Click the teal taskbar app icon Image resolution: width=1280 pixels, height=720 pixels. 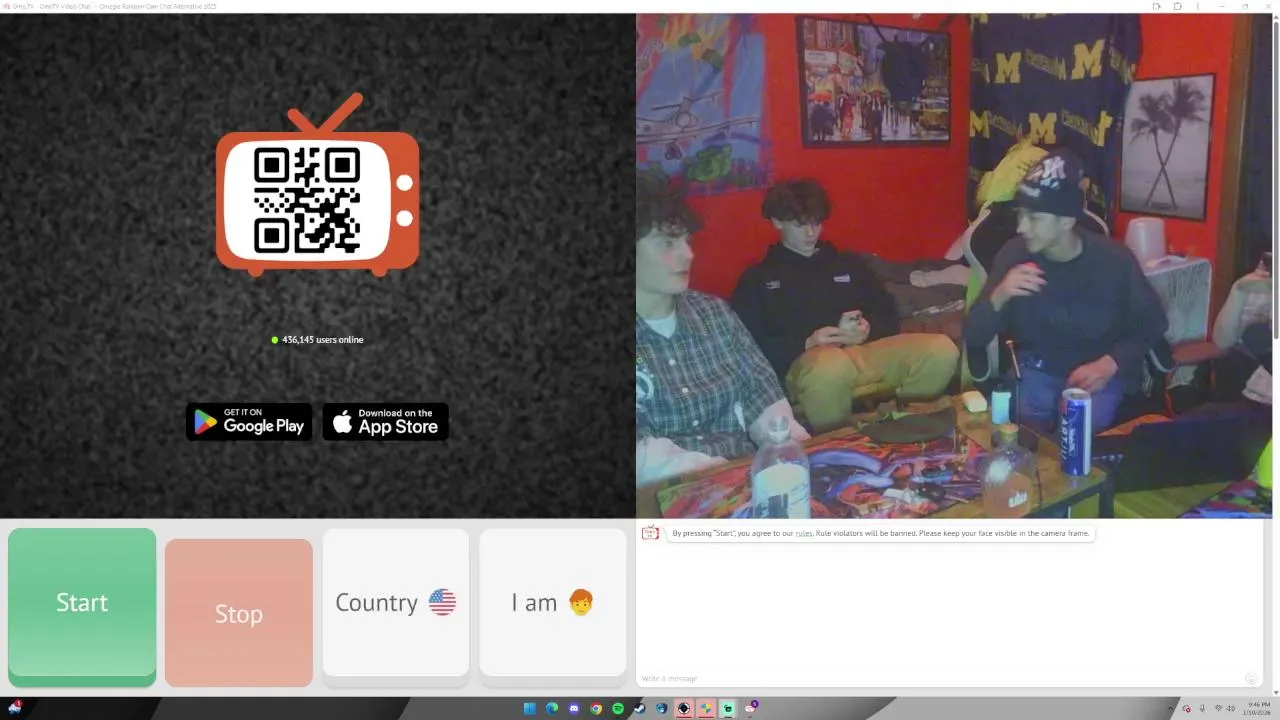click(x=728, y=709)
